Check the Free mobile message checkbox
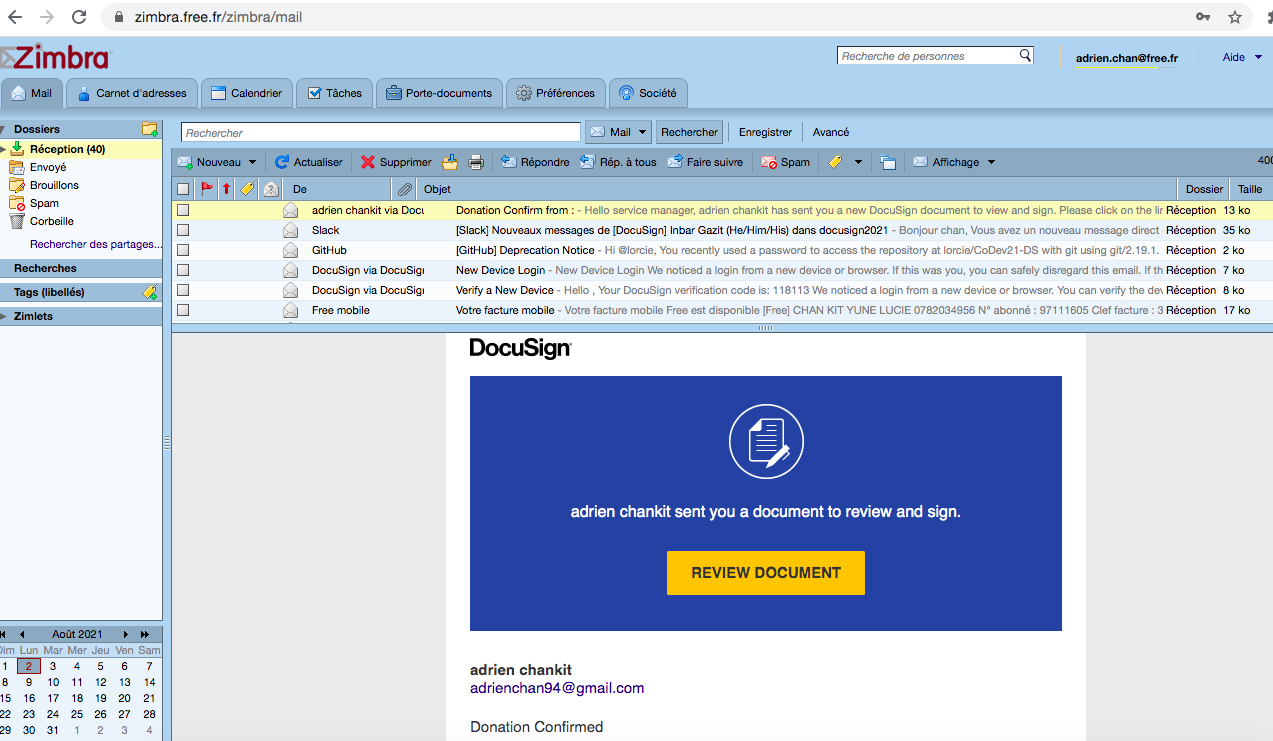1273x741 pixels. pyautogui.click(x=183, y=310)
